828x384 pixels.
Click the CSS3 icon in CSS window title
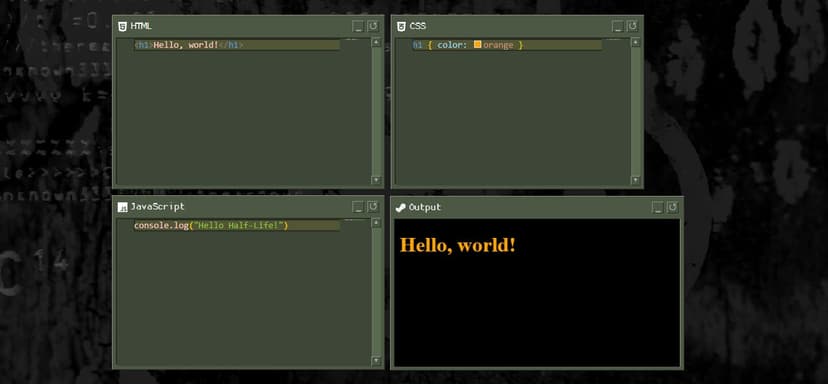tap(401, 26)
